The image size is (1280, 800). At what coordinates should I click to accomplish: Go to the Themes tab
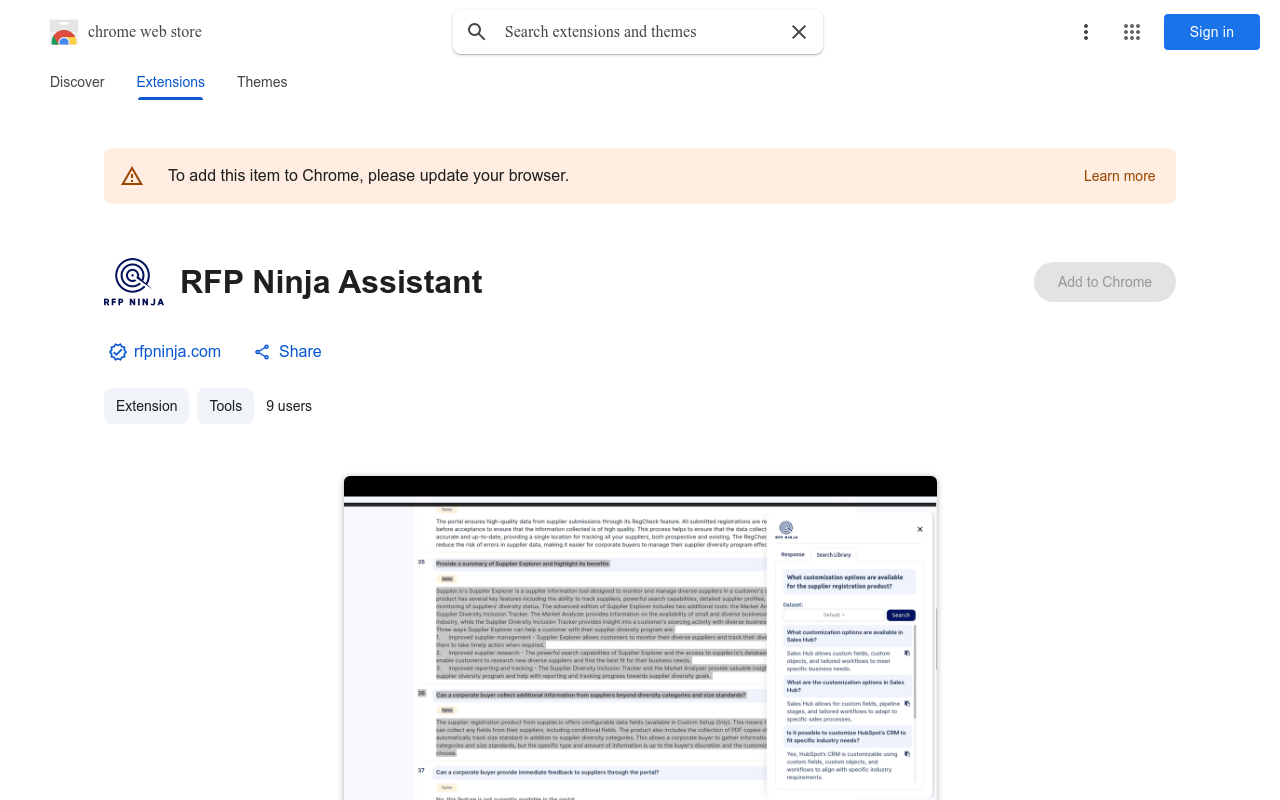point(262,82)
